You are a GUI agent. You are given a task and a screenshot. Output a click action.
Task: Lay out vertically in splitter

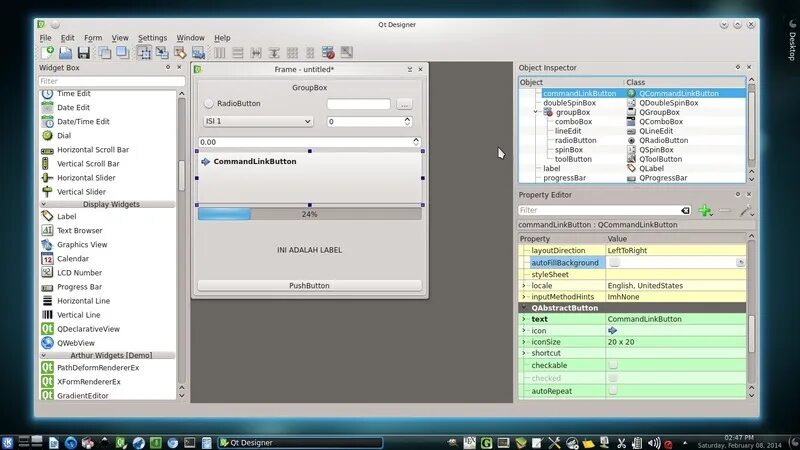(x=274, y=52)
